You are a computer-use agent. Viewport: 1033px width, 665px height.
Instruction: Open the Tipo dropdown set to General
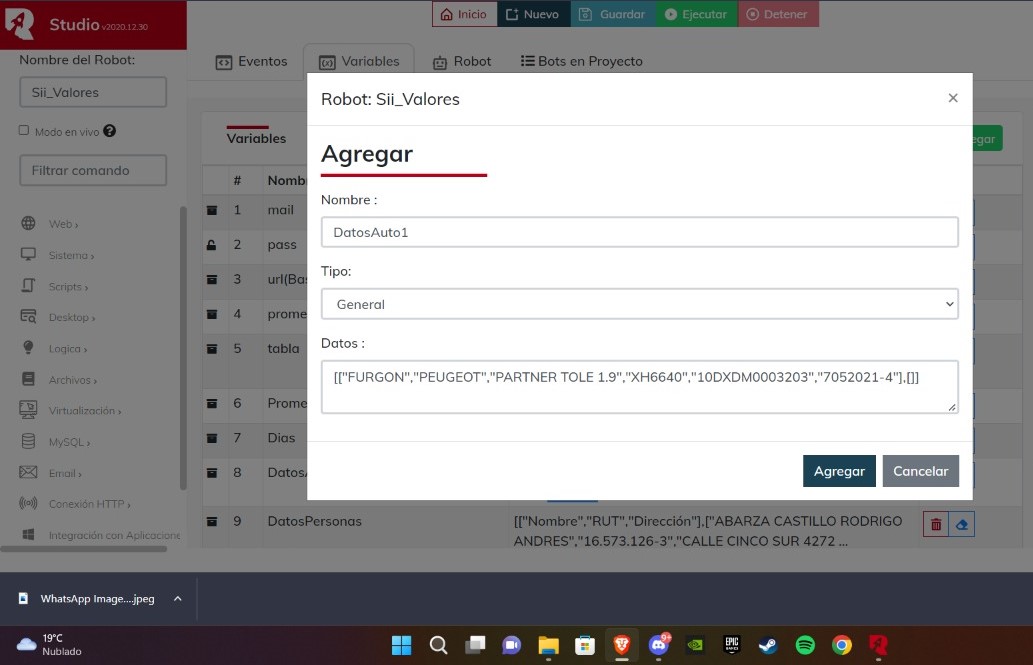tap(639, 304)
